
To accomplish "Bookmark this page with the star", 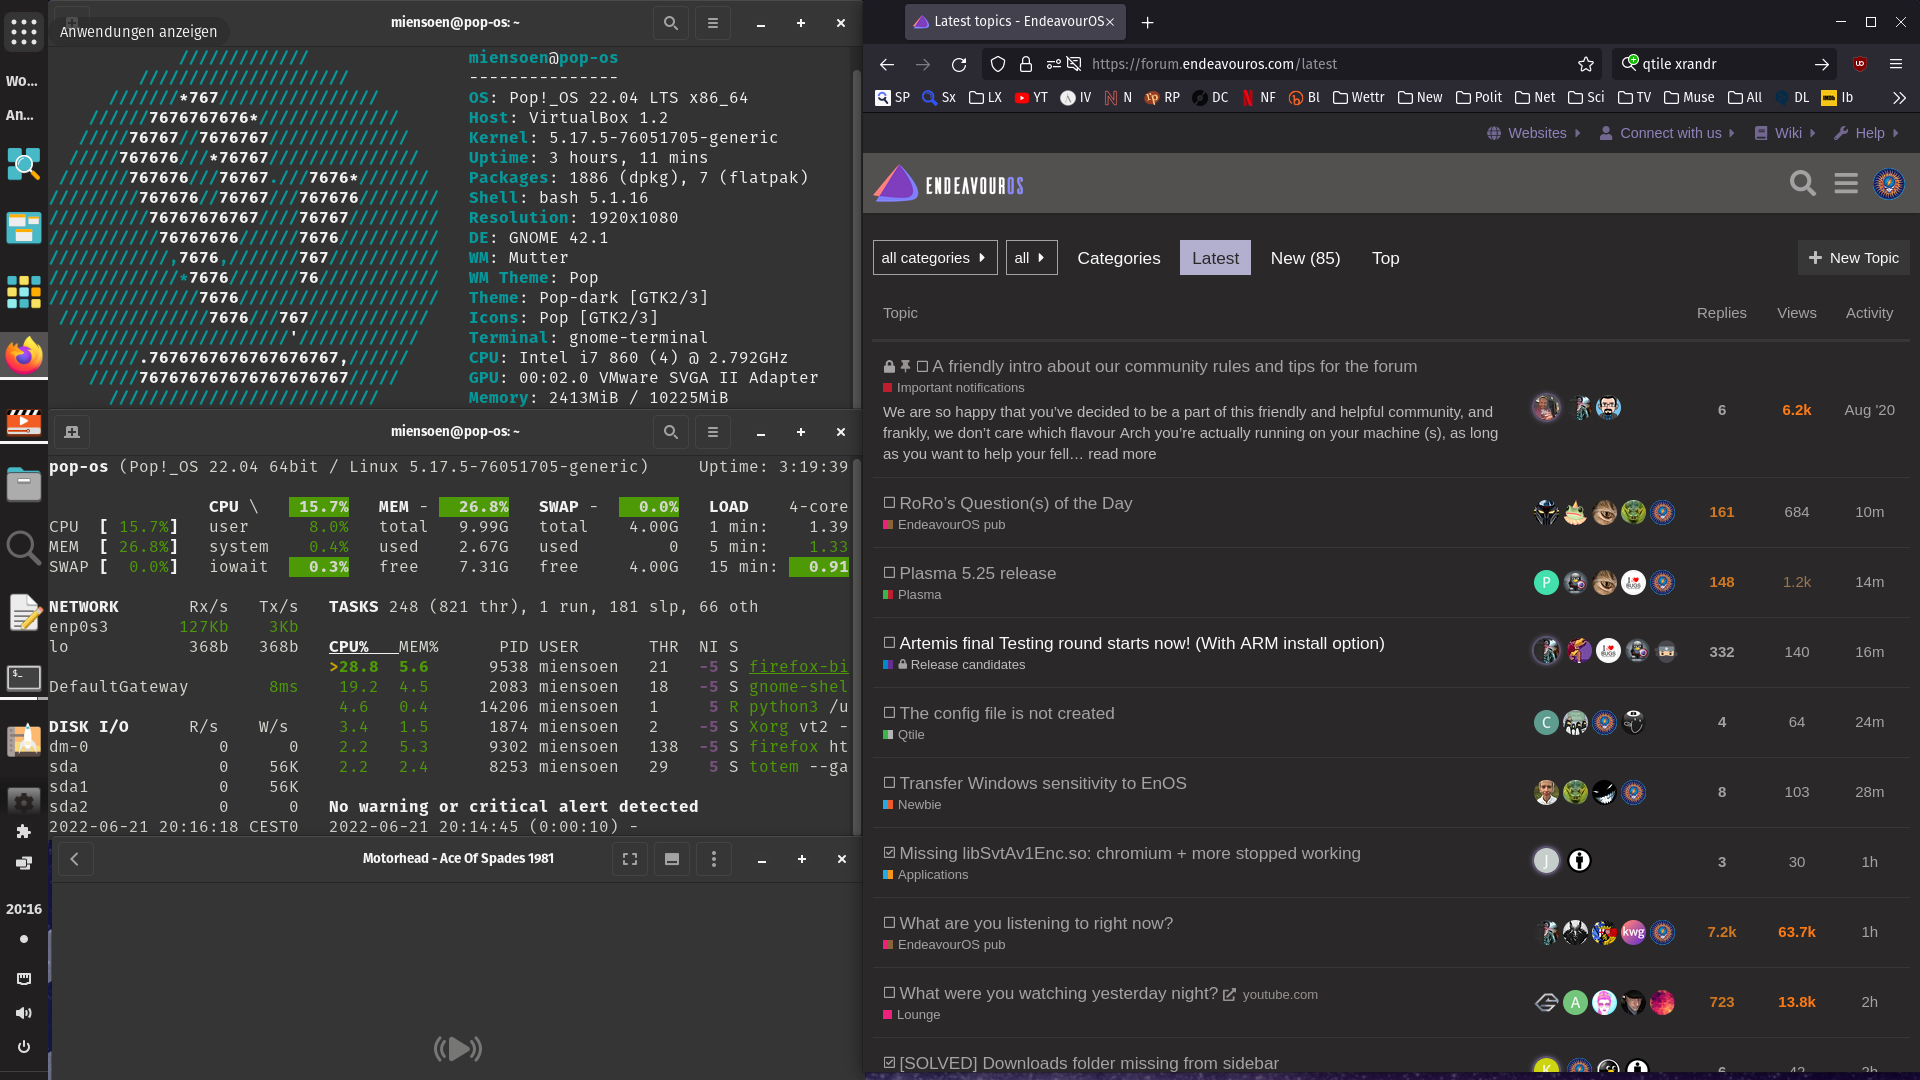I will [x=1586, y=64].
